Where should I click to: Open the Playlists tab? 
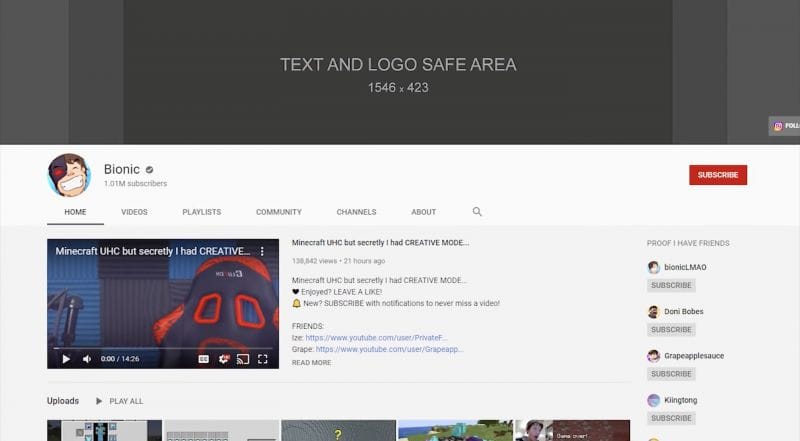coord(201,212)
